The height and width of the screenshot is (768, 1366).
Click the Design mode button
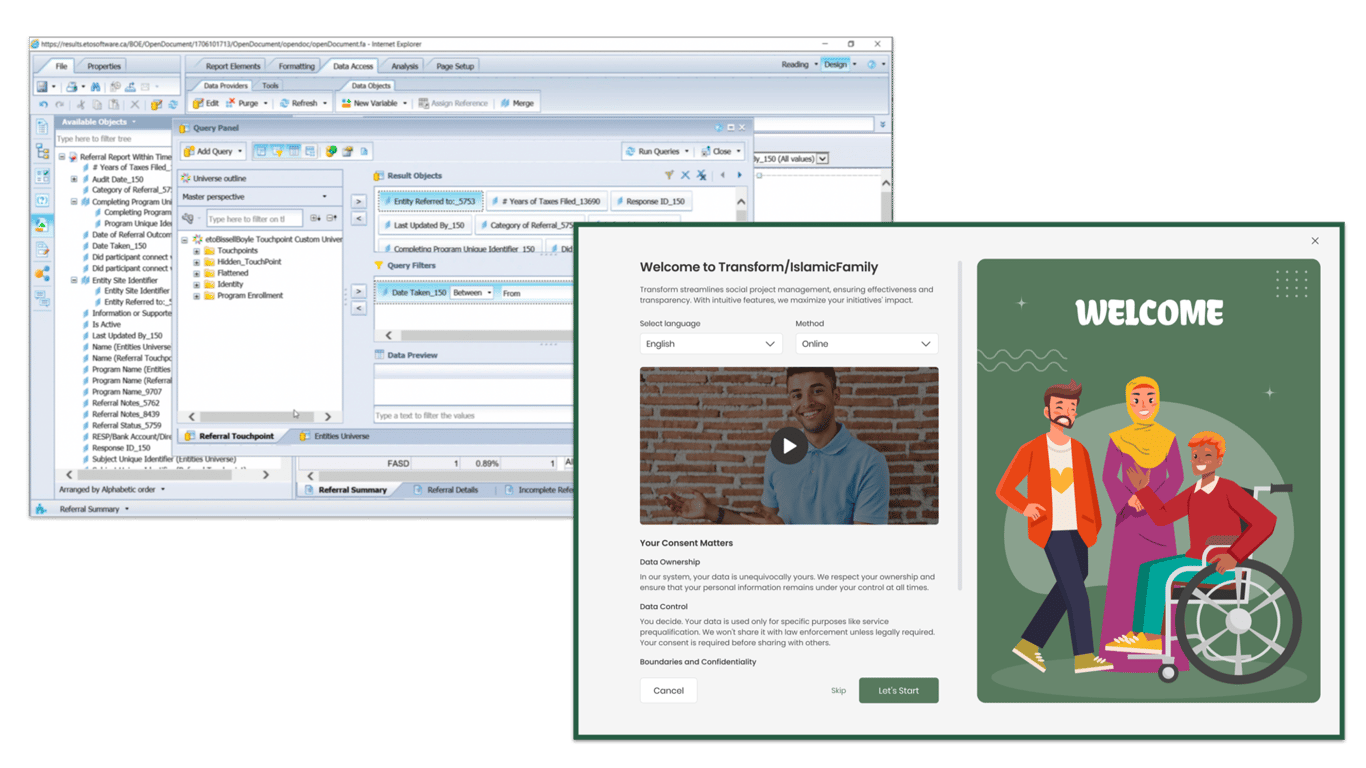click(x=836, y=65)
